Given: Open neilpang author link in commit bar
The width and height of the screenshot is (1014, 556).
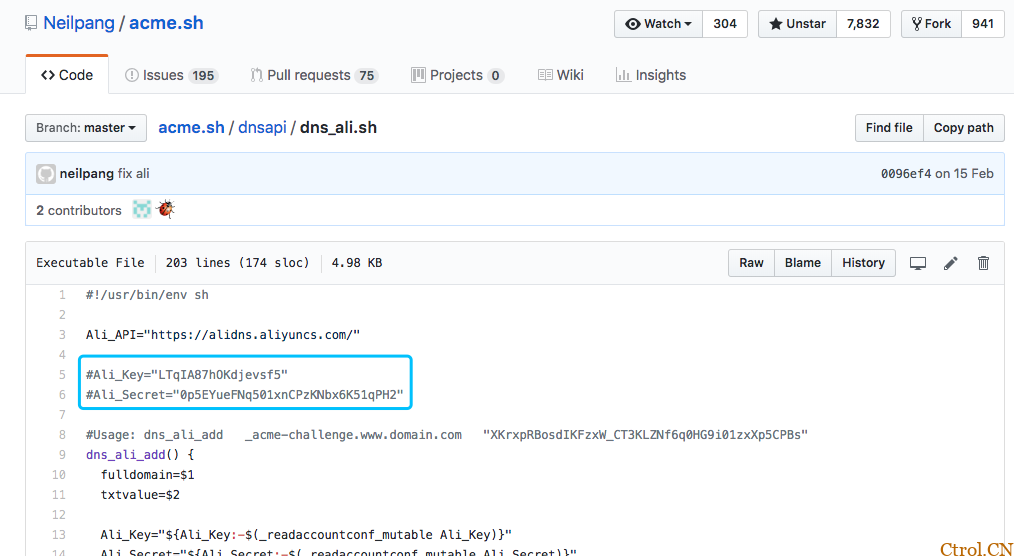Looking at the screenshot, I should tap(87, 174).
